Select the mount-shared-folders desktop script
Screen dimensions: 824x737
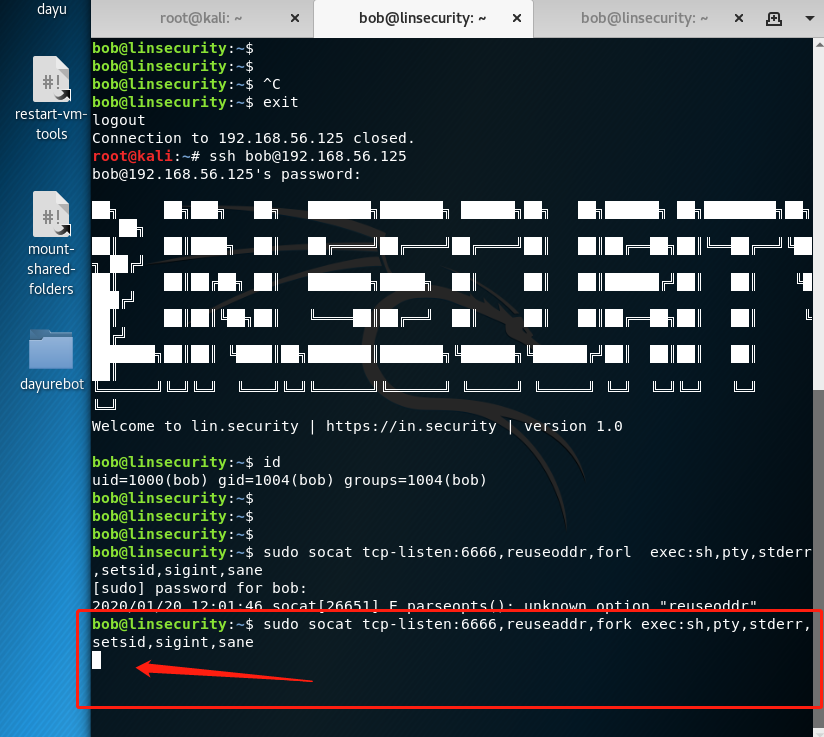[x=51, y=243]
